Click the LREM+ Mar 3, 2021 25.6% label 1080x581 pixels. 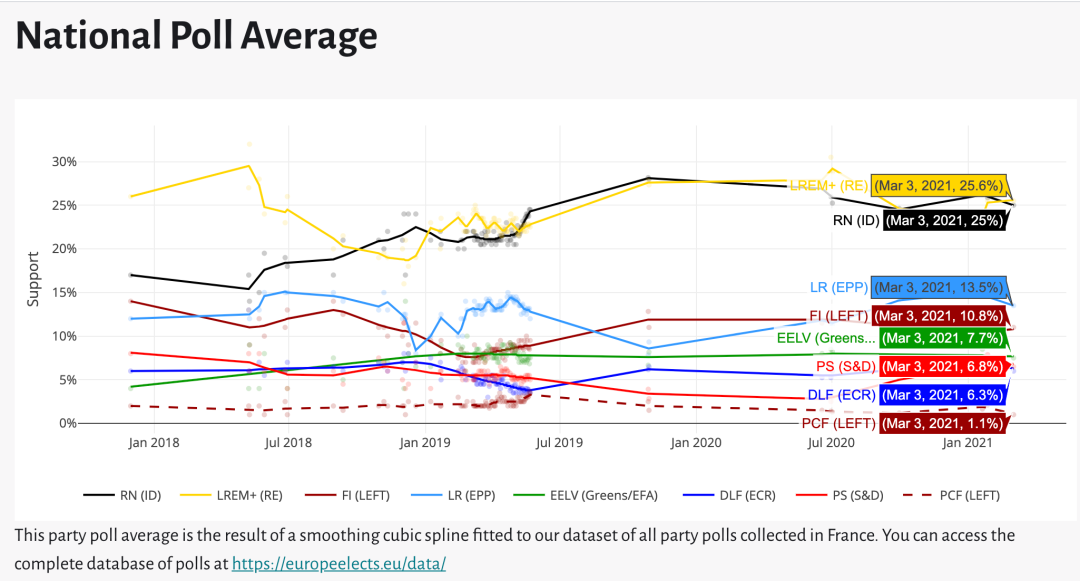pos(938,186)
